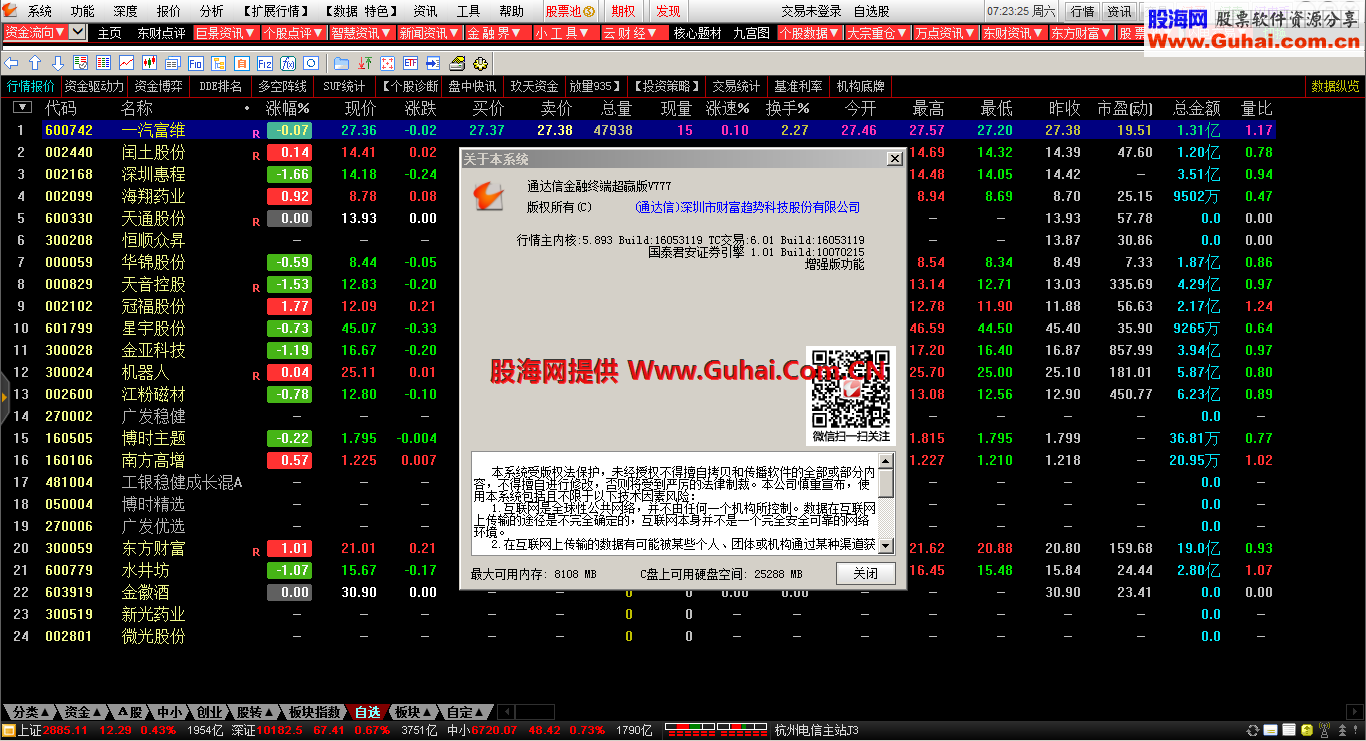Click the news document toolbar icon
Screen dimensions: 1366x741
(173, 63)
